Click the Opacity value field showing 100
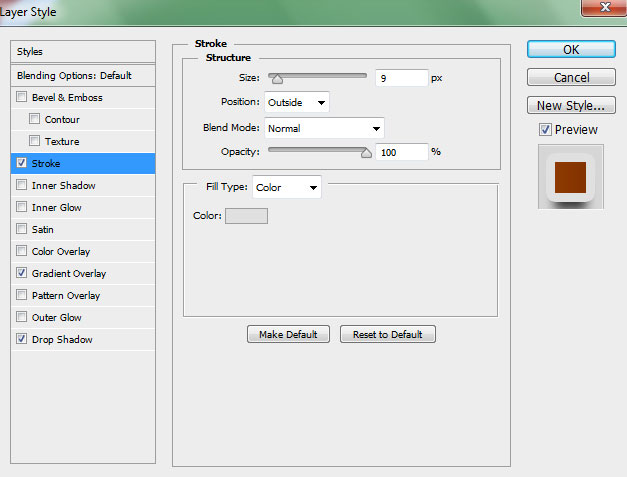 (401, 152)
